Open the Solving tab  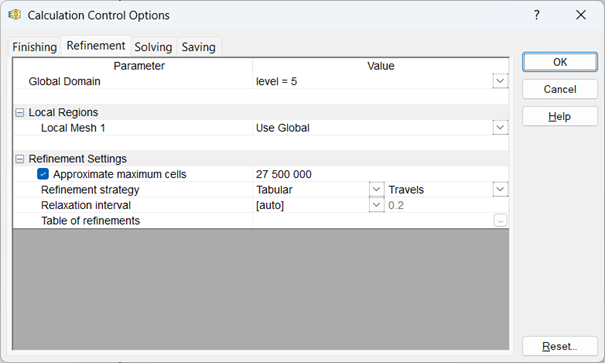(x=153, y=47)
